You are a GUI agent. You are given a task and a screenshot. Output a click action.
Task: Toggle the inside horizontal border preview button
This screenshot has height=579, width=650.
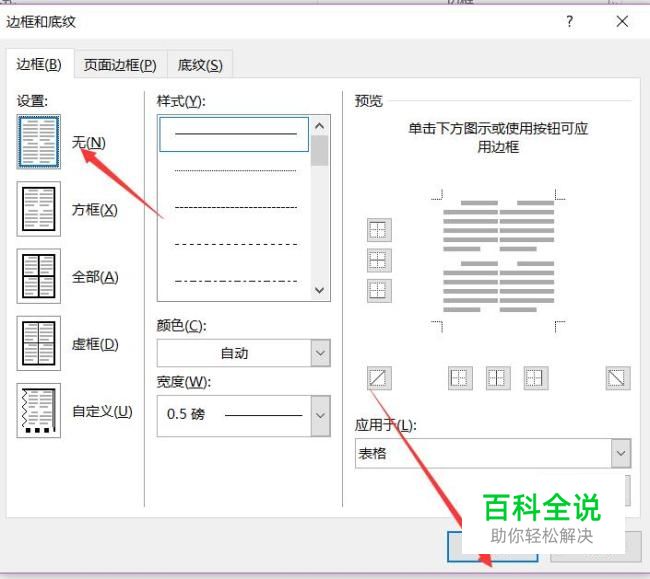(x=379, y=260)
